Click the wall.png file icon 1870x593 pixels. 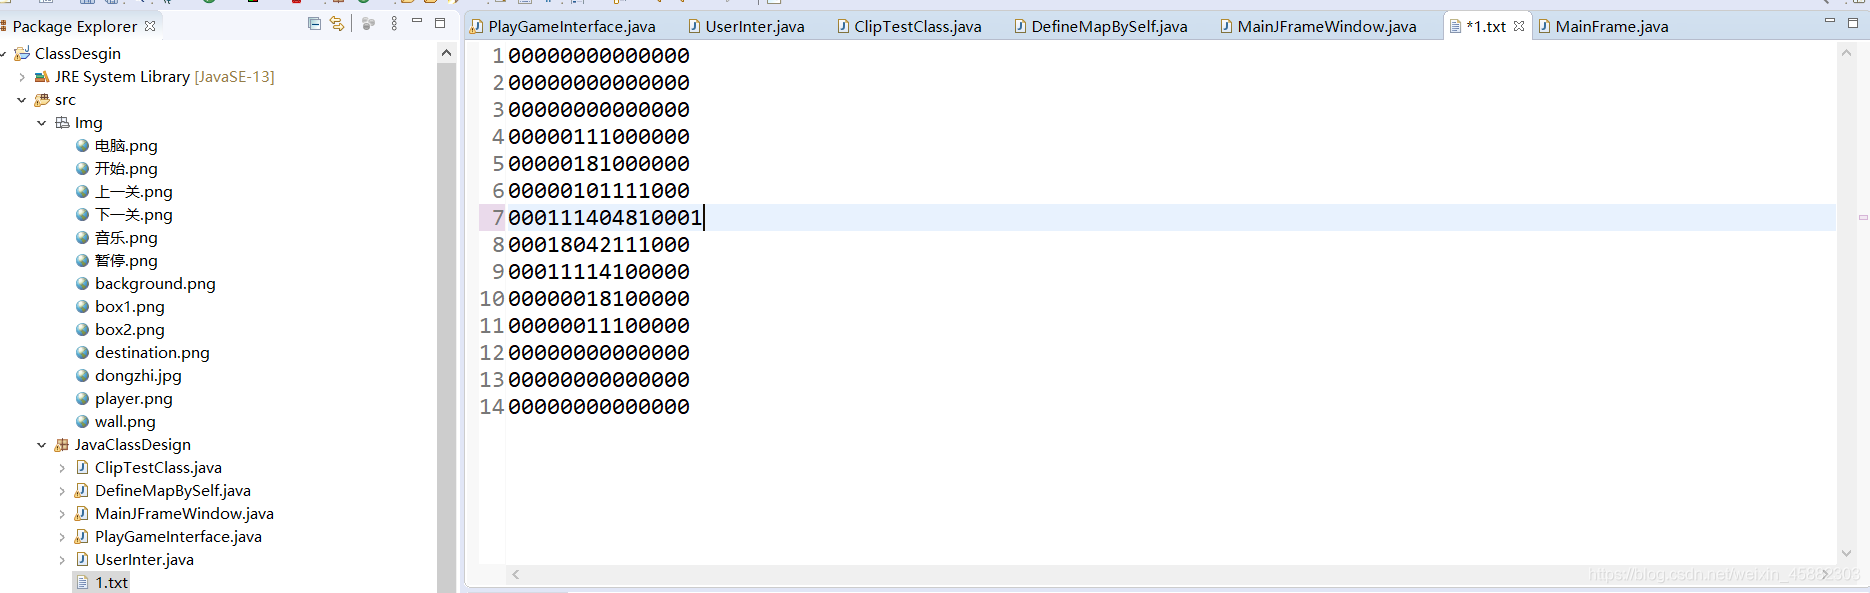[82, 422]
